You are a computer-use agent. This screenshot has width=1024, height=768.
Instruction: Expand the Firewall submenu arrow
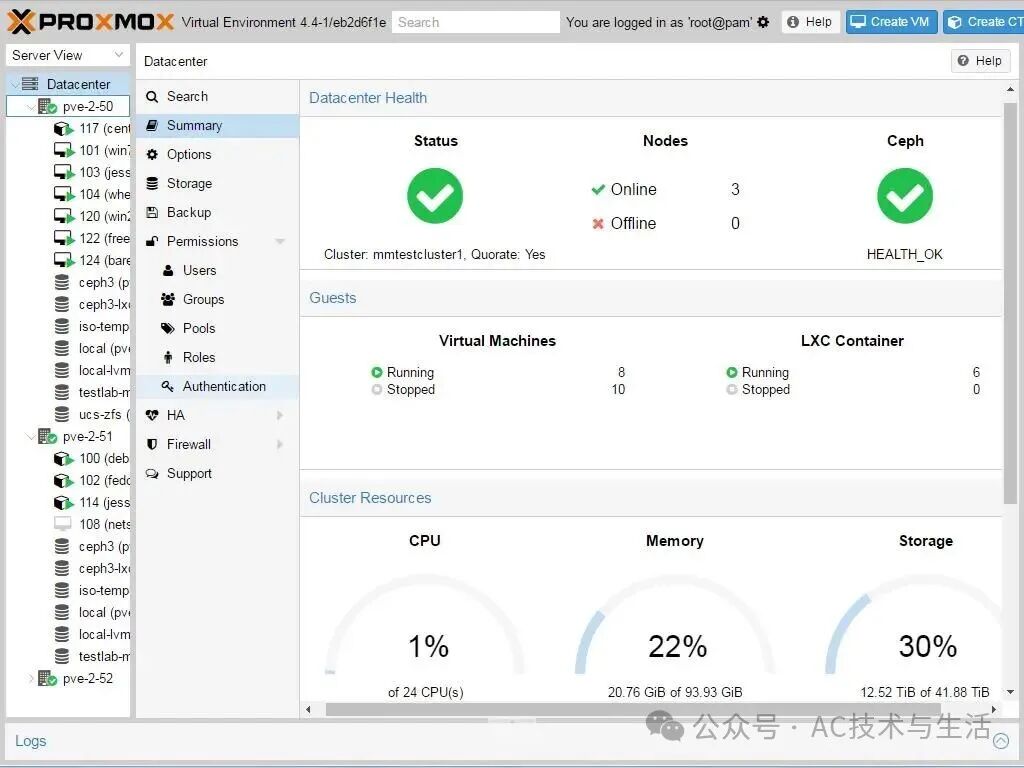tap(280, 444)
